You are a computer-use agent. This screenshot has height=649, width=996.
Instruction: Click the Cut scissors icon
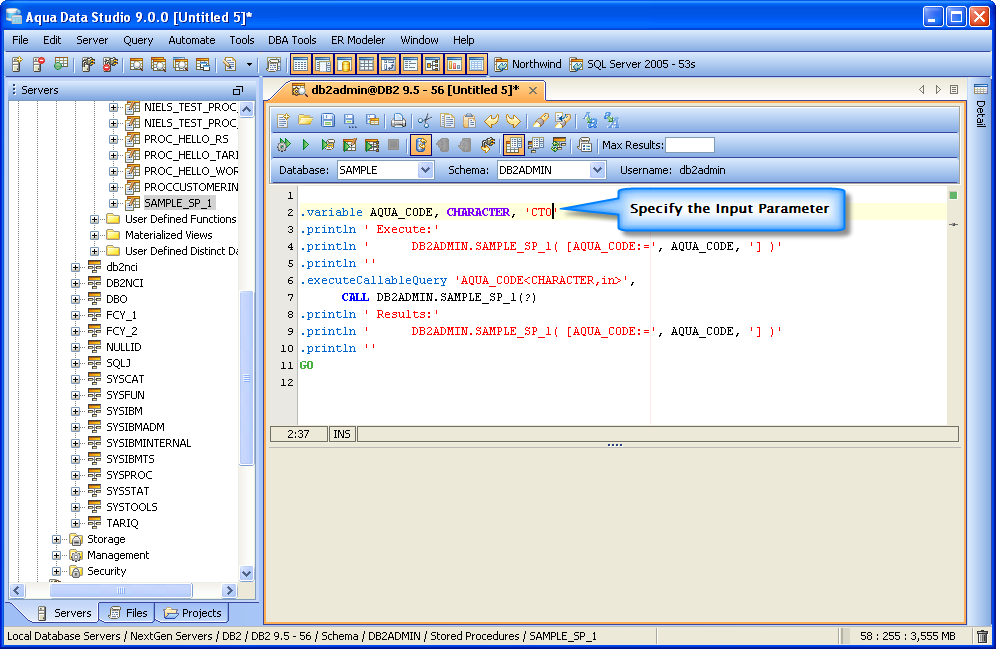click(x=424, y=120)
